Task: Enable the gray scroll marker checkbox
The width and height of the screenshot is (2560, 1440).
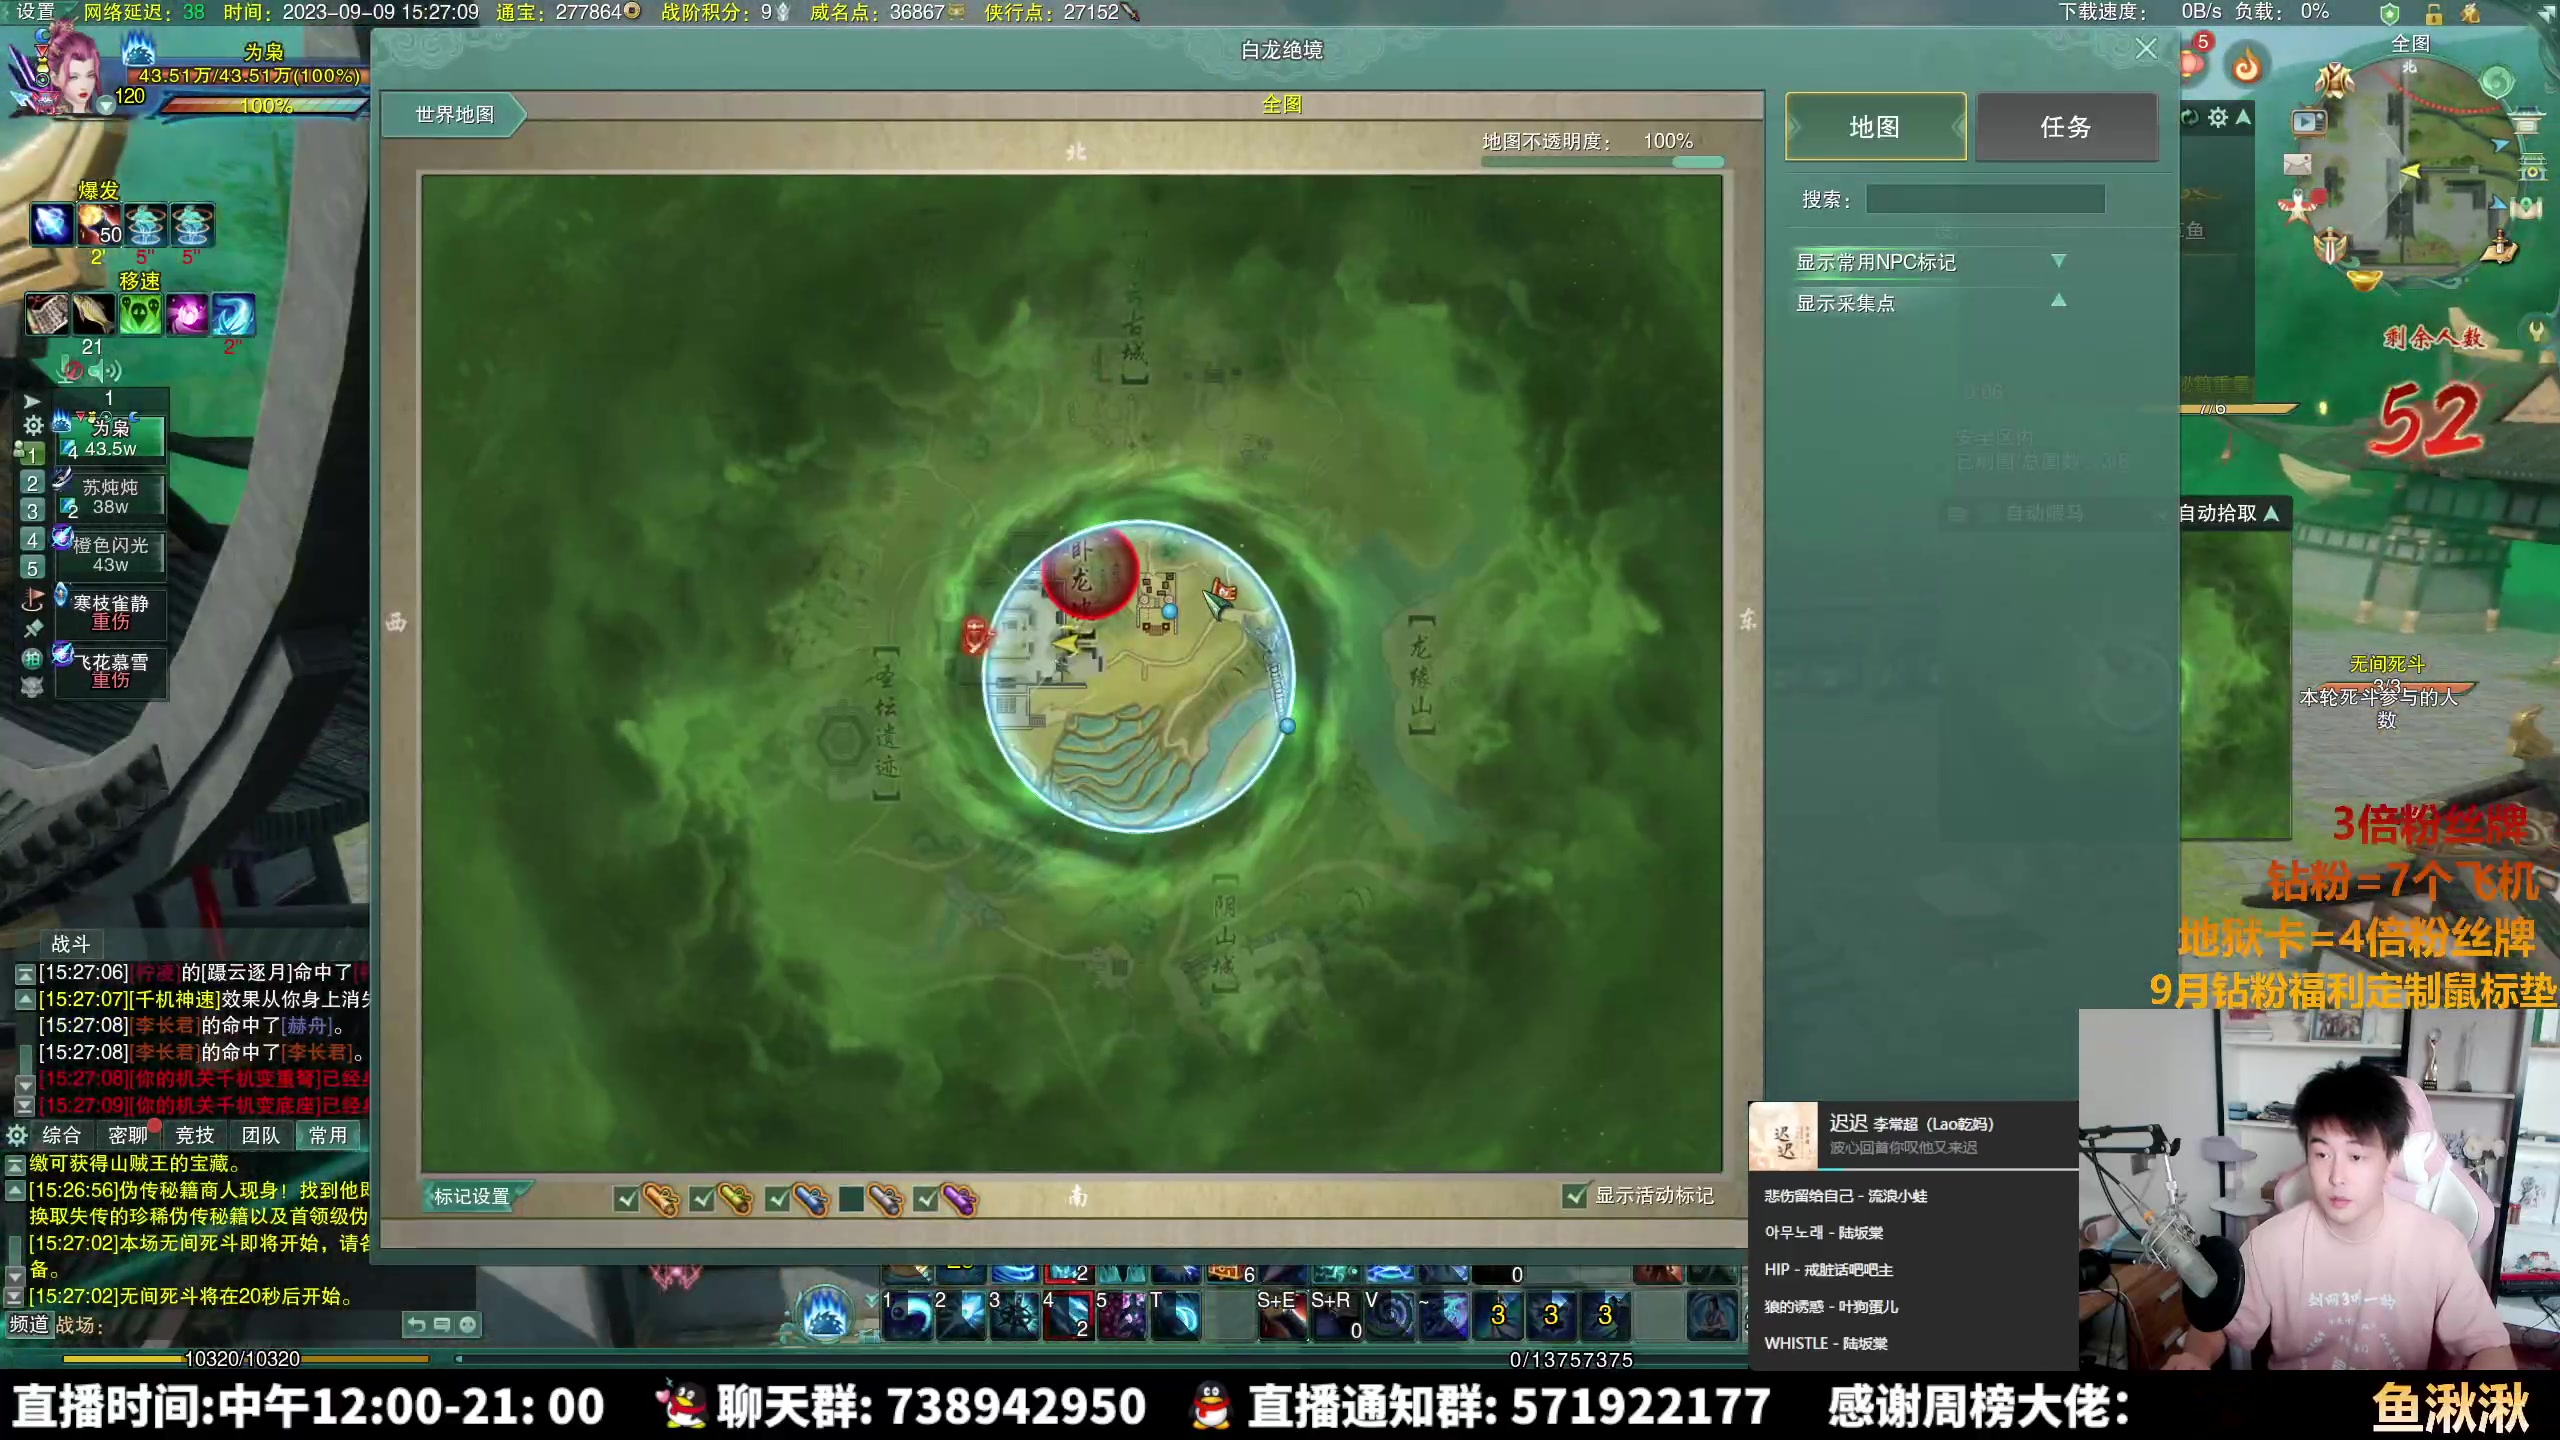Action: click(851, 1198)
